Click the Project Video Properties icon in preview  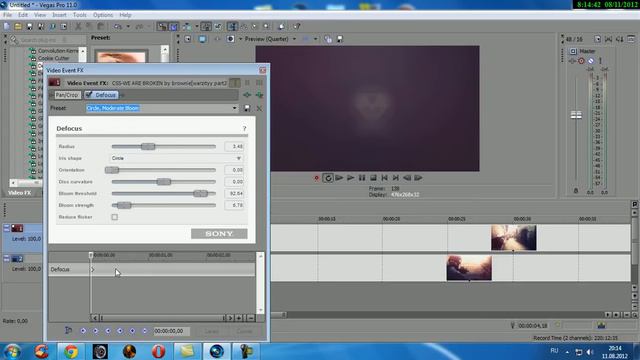188,39
